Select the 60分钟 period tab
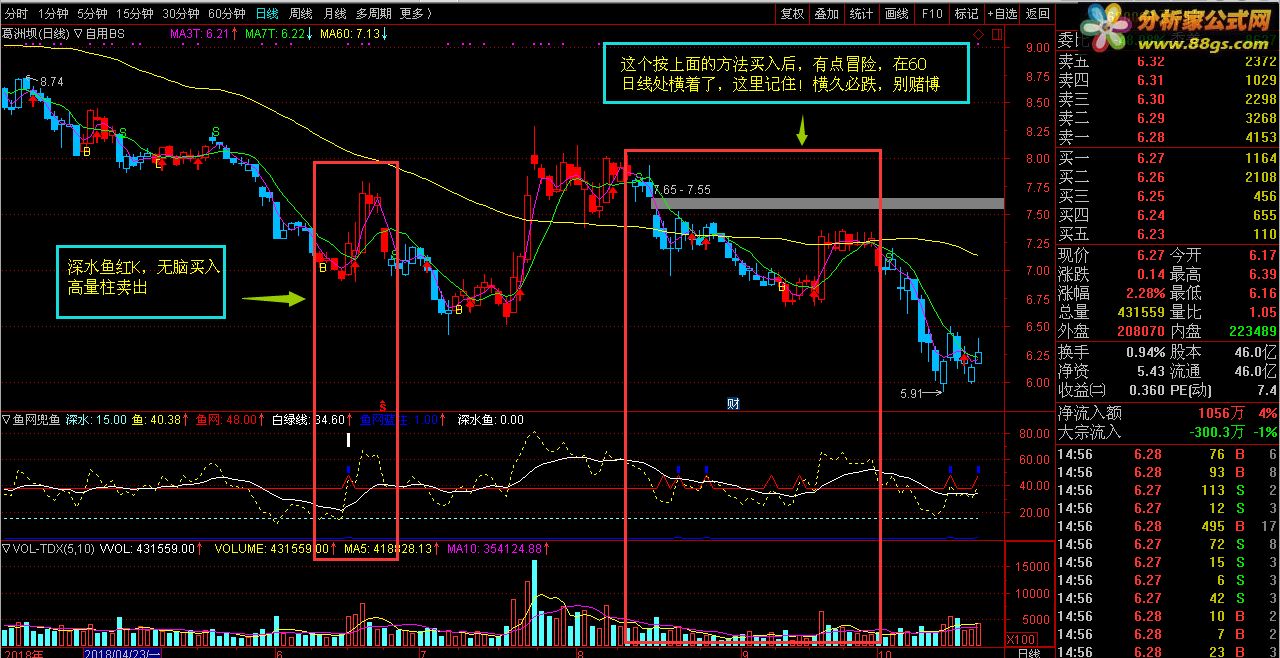 (x=227, y=14)
